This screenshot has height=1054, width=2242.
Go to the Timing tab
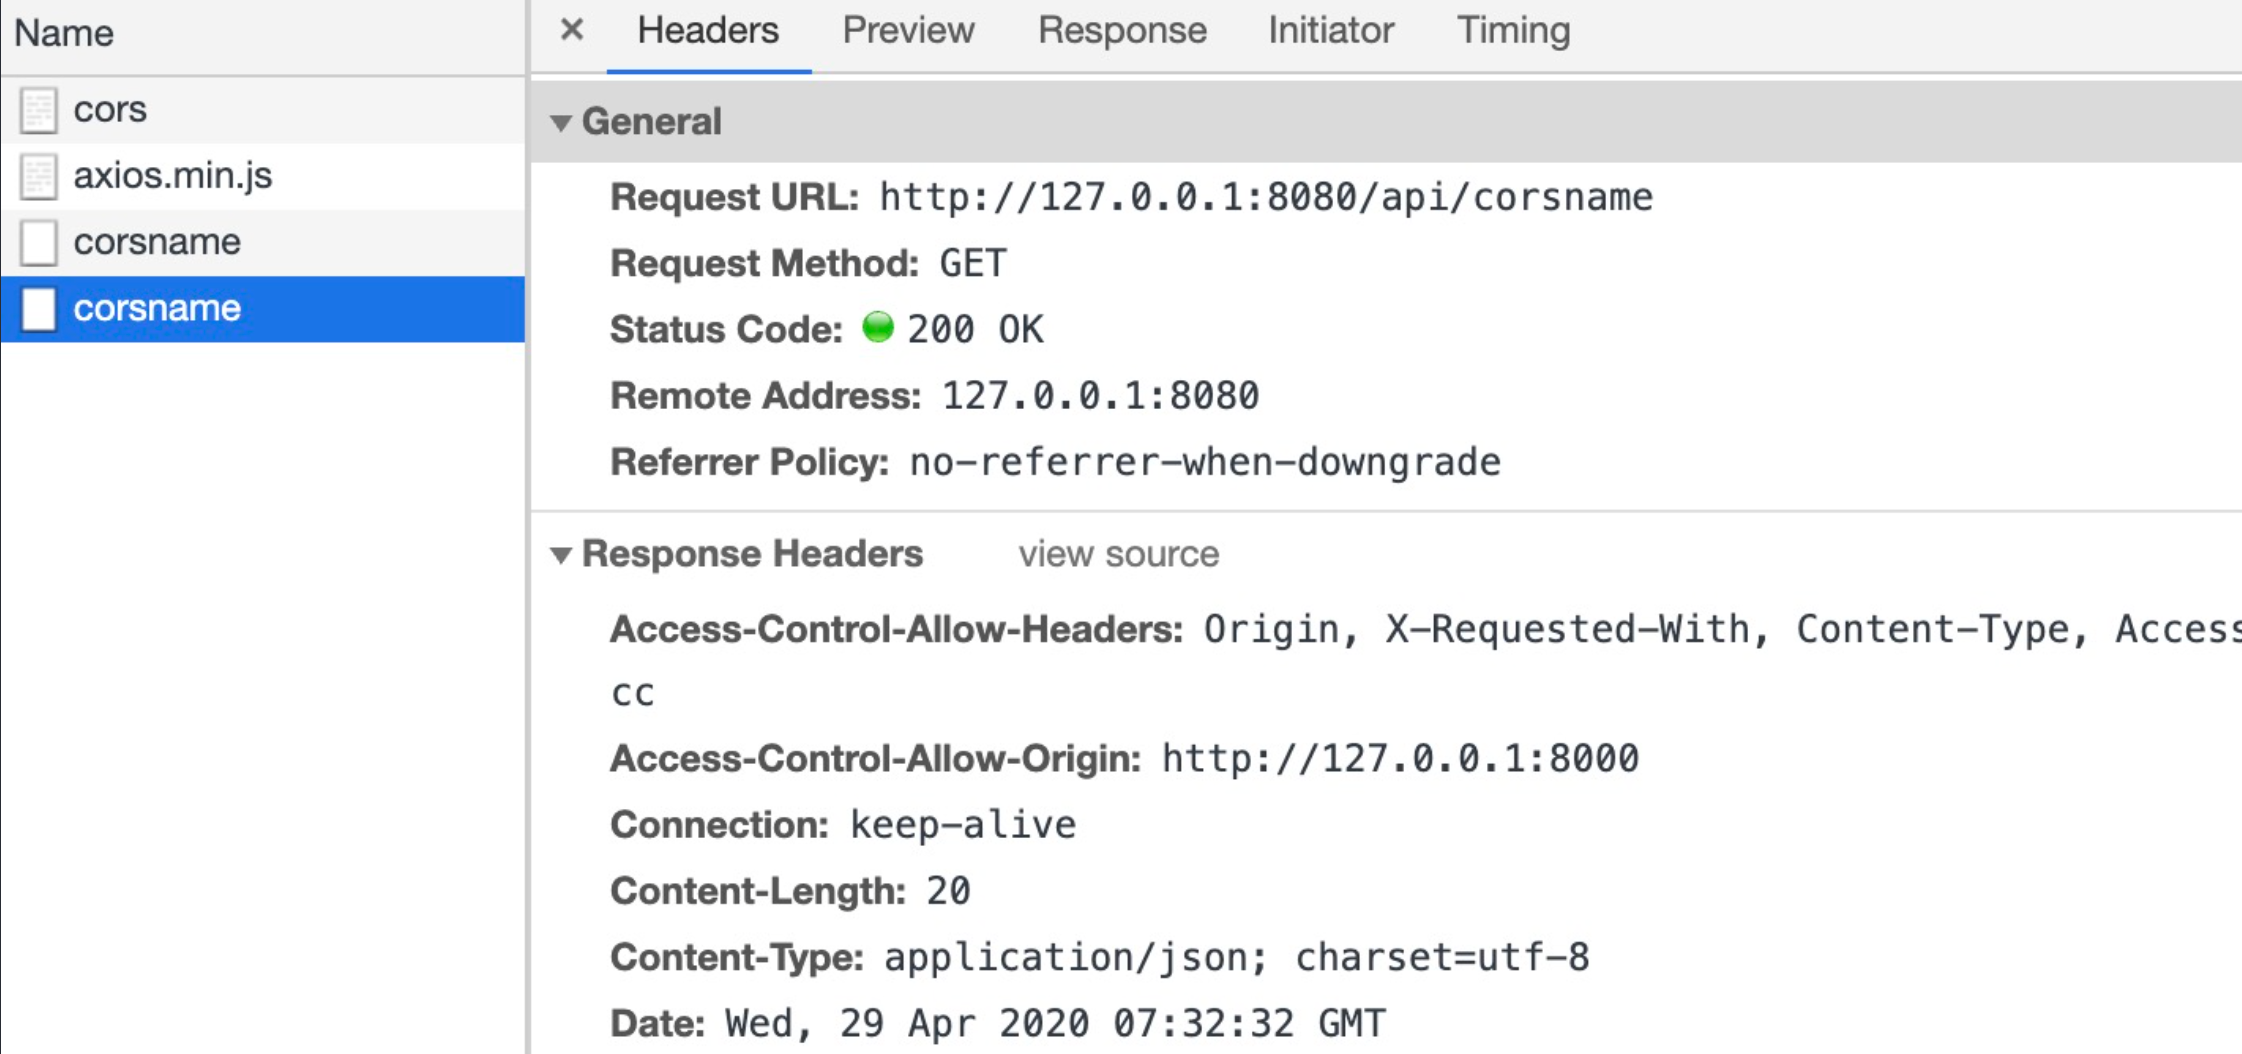click(x=1513, y=31)
